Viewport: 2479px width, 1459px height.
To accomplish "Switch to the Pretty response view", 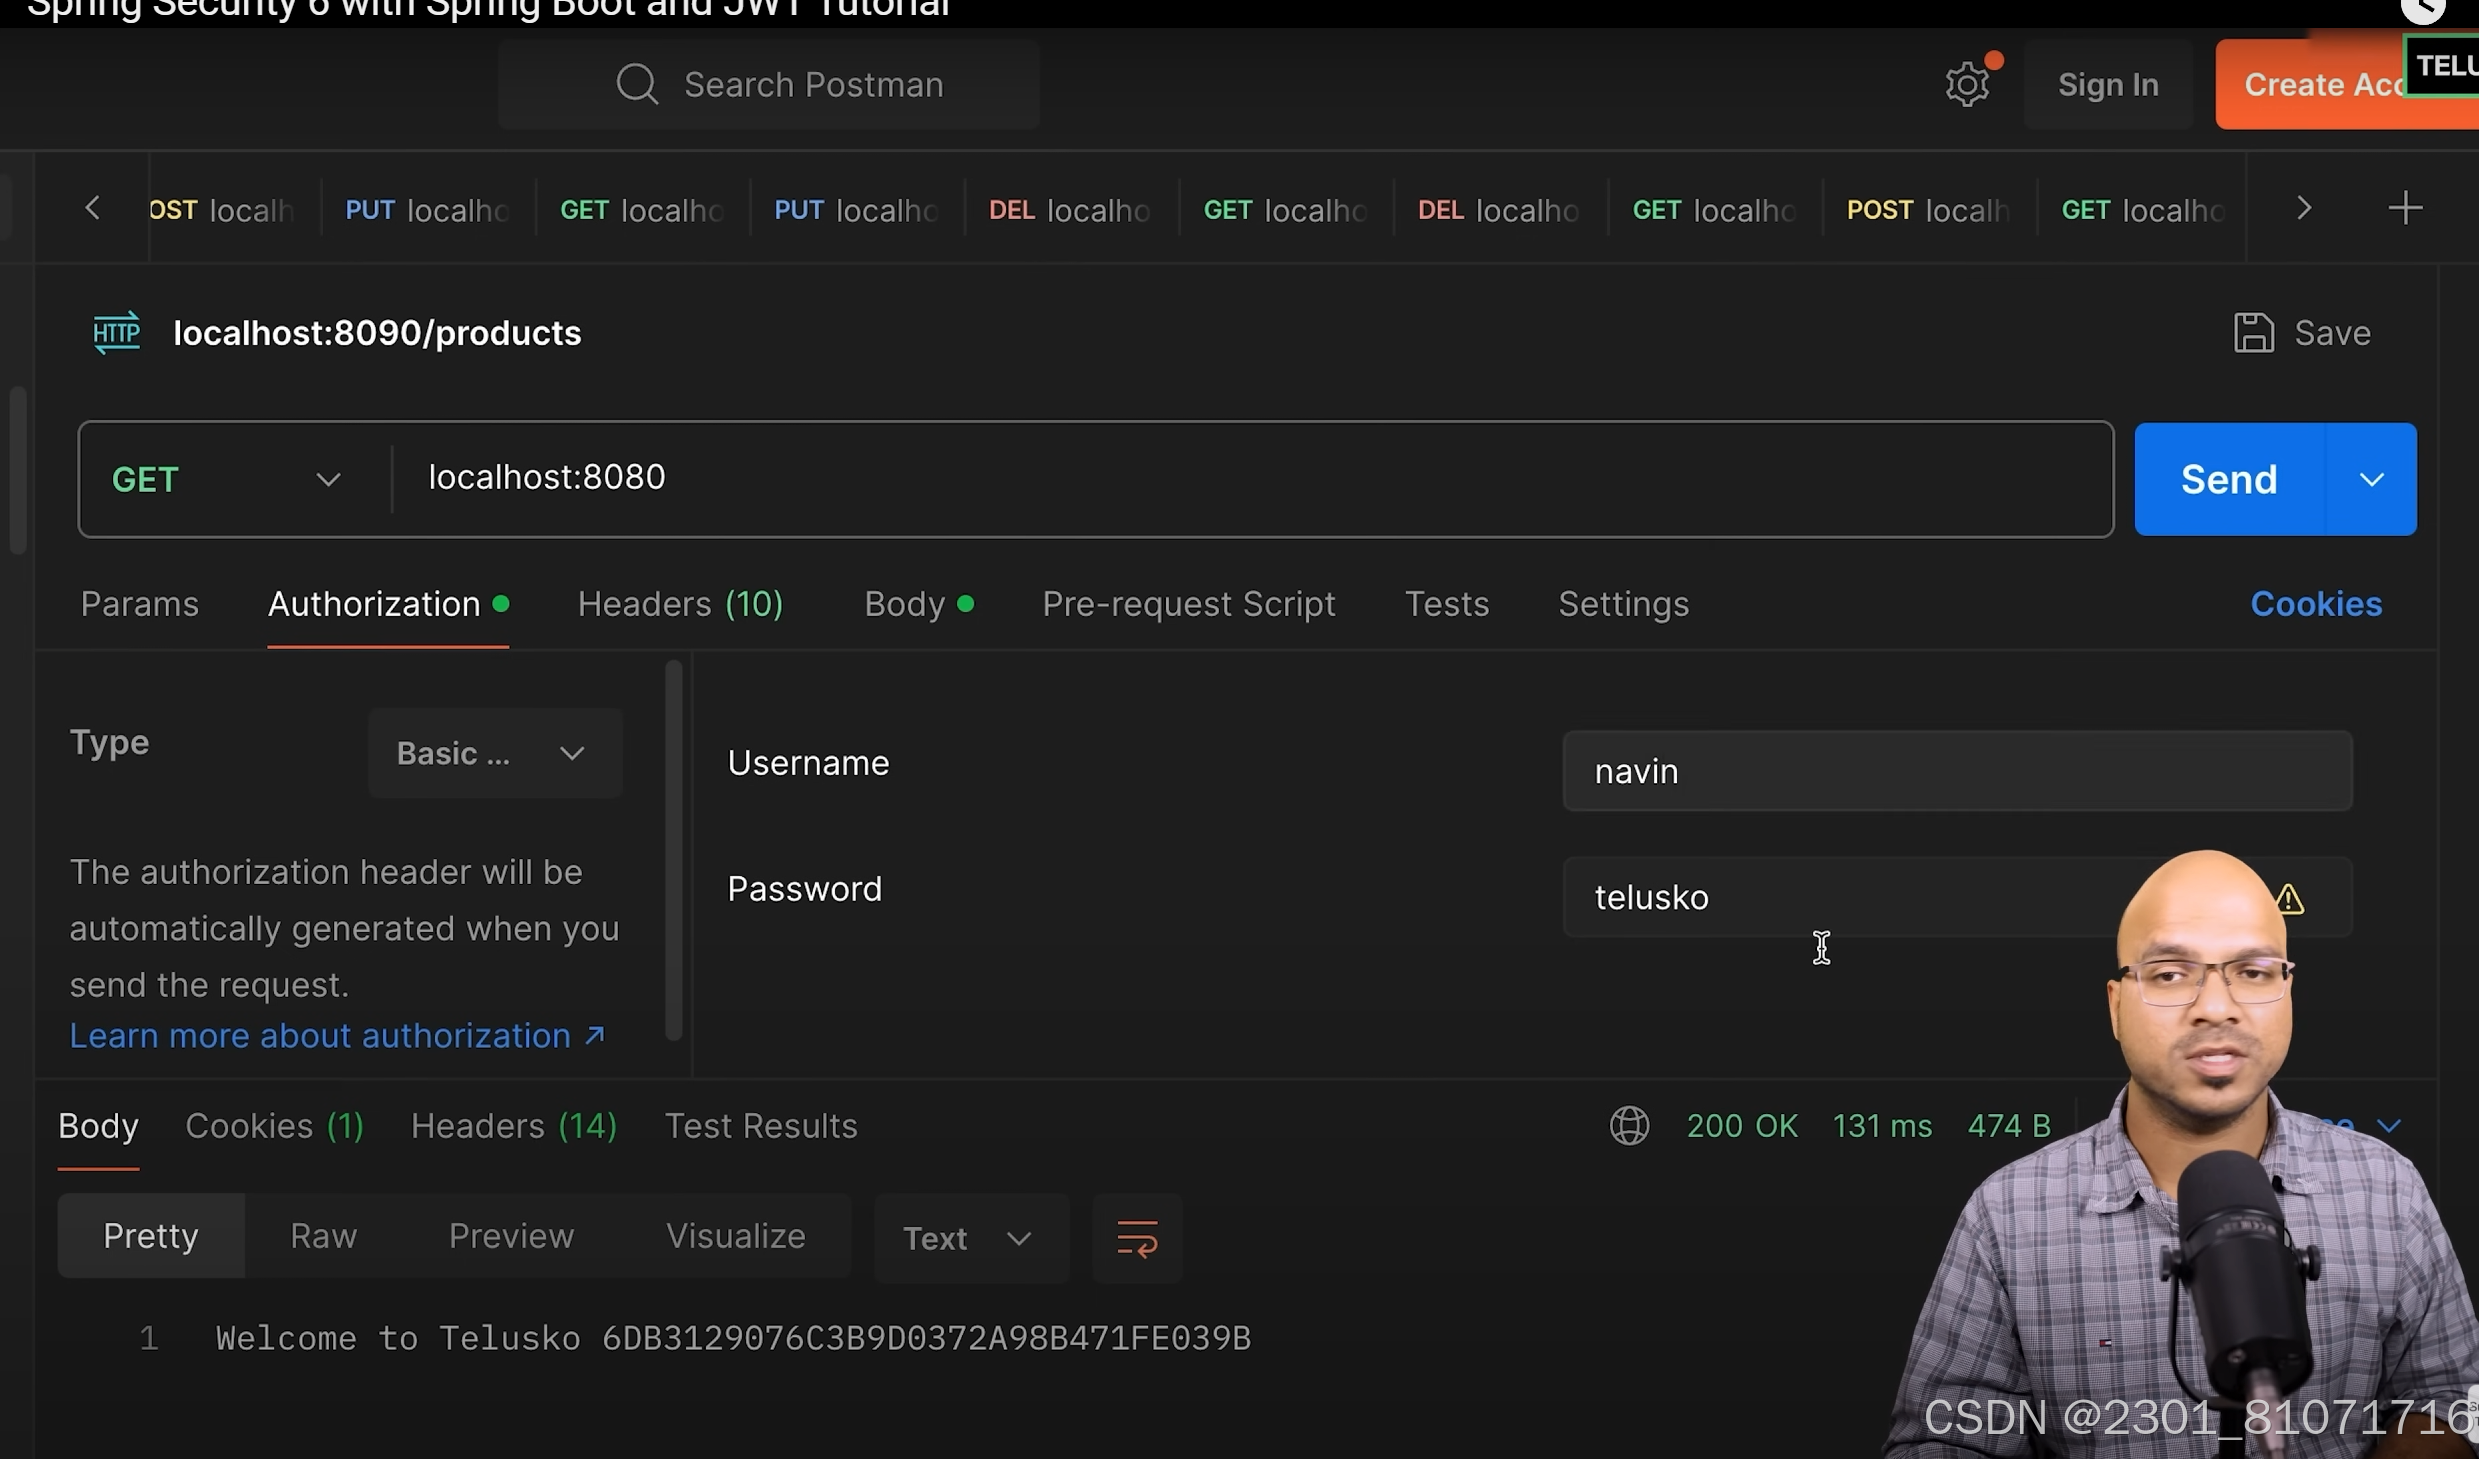I will (x=150, y=1235).
